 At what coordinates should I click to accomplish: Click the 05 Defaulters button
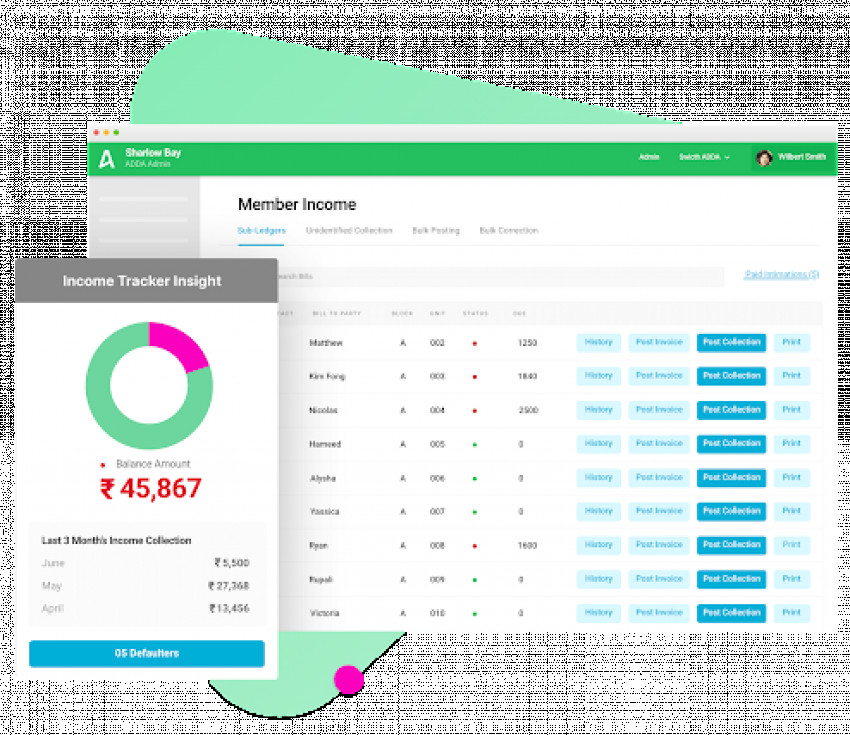point(146,653)
